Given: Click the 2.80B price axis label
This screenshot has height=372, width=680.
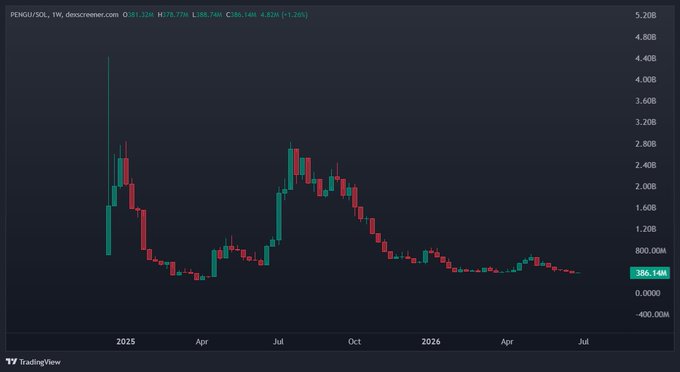Looking at the screenshot, I should point(646,144).
